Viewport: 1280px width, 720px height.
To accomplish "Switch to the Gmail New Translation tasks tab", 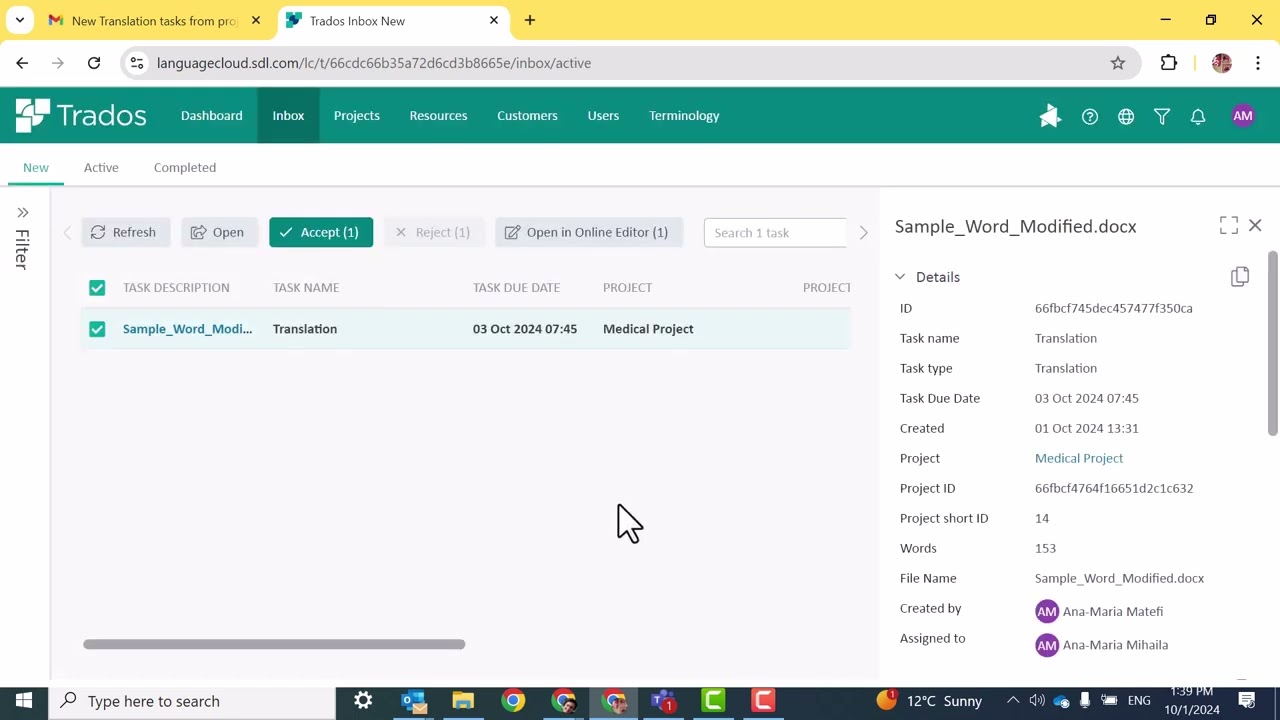I will coord(155,20).
